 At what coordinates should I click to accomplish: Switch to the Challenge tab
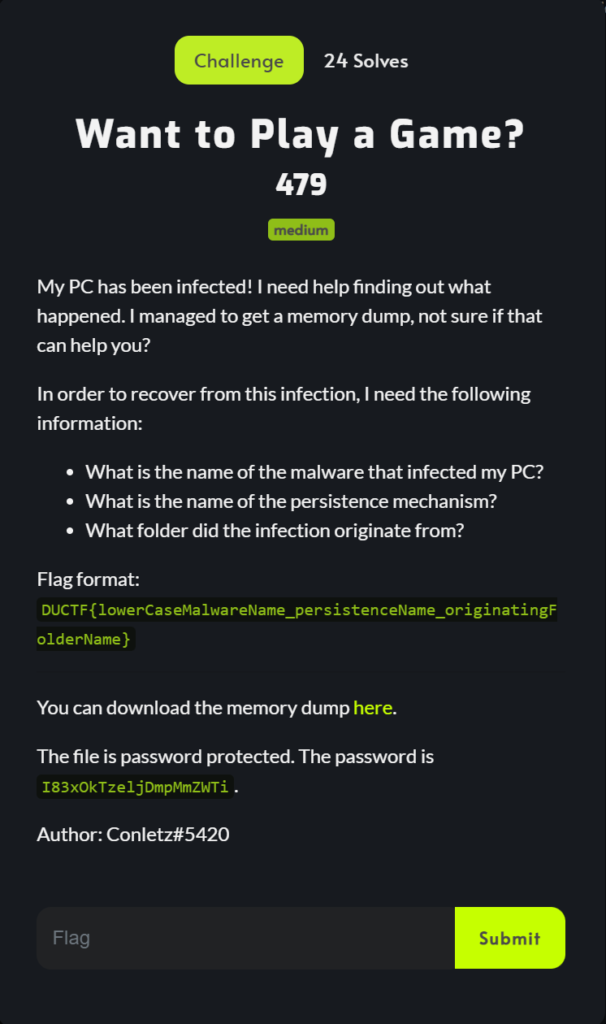(x=239, y=61)
